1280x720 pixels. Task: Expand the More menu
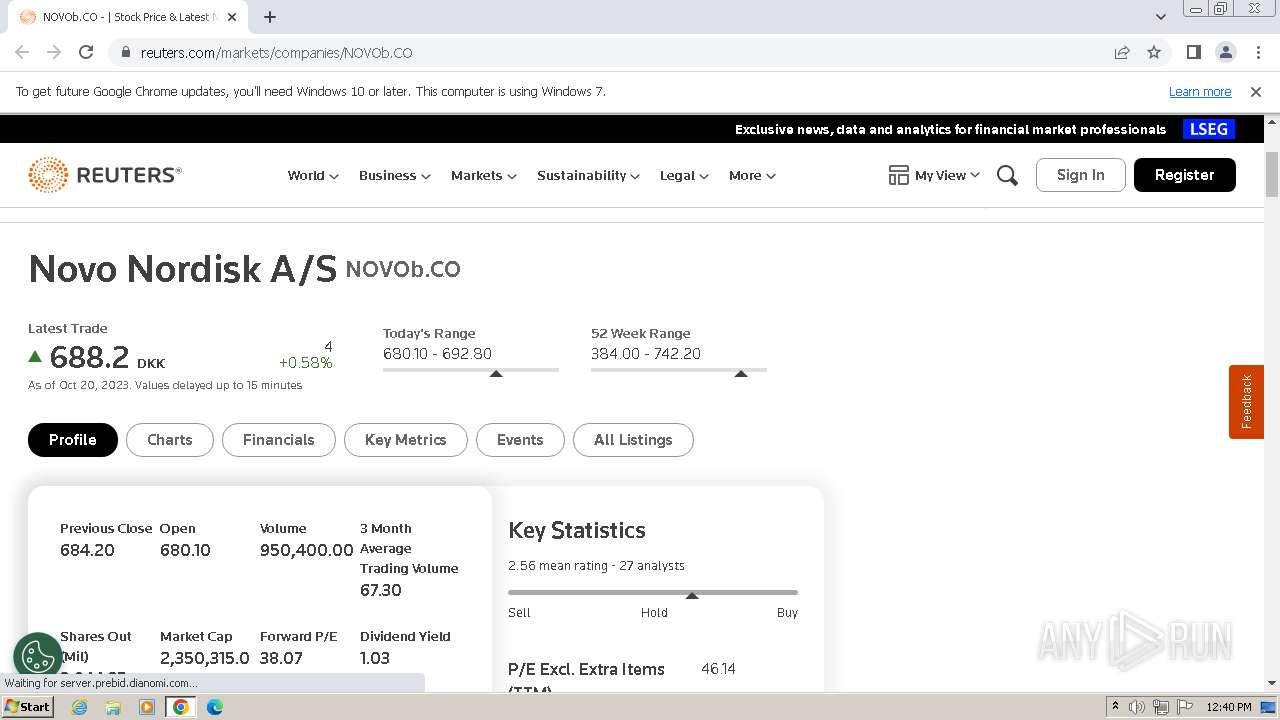pos(752,175)
